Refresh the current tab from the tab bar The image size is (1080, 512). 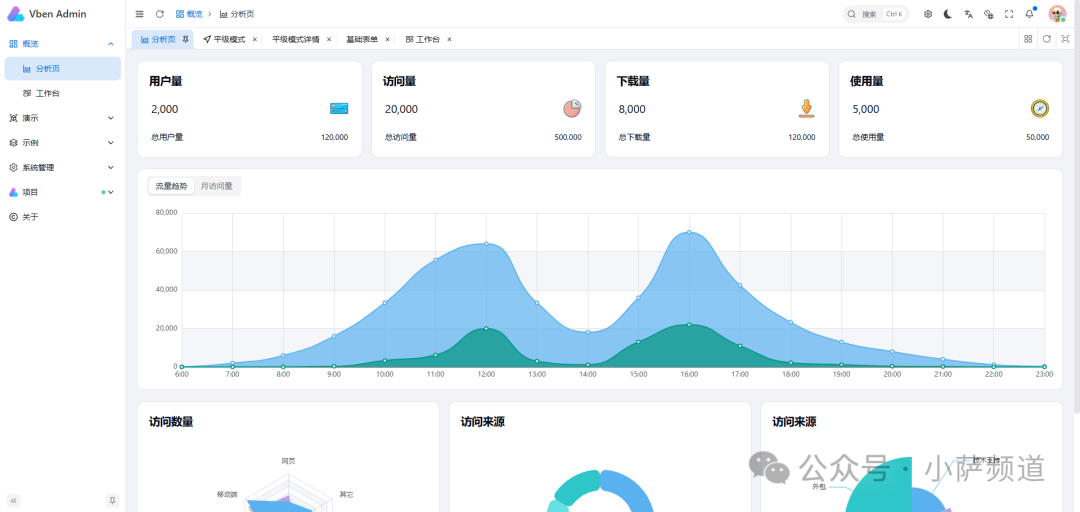[x=1046, y=39]
